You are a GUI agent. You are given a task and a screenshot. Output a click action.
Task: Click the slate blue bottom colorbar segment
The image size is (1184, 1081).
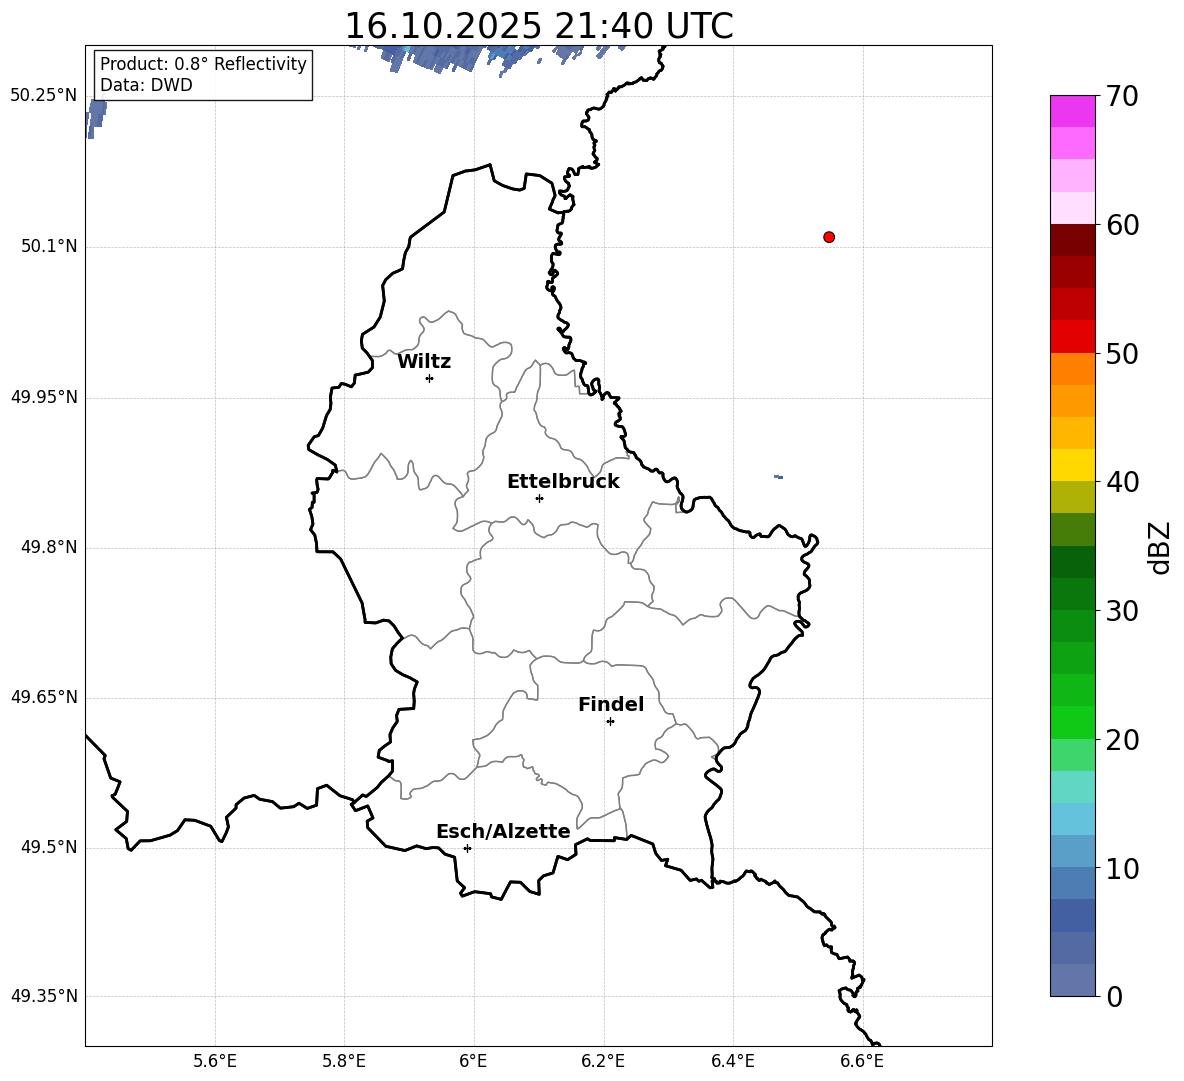pyautogui.click(x=1072, y=980)
